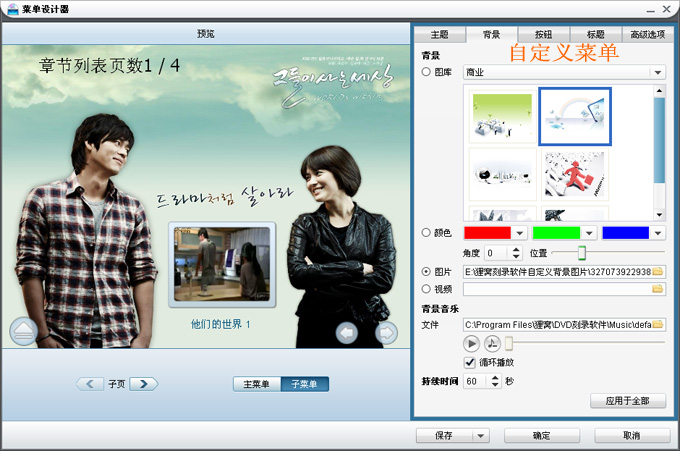
Task: Switch preview to 子菜单
Action: 304,384
